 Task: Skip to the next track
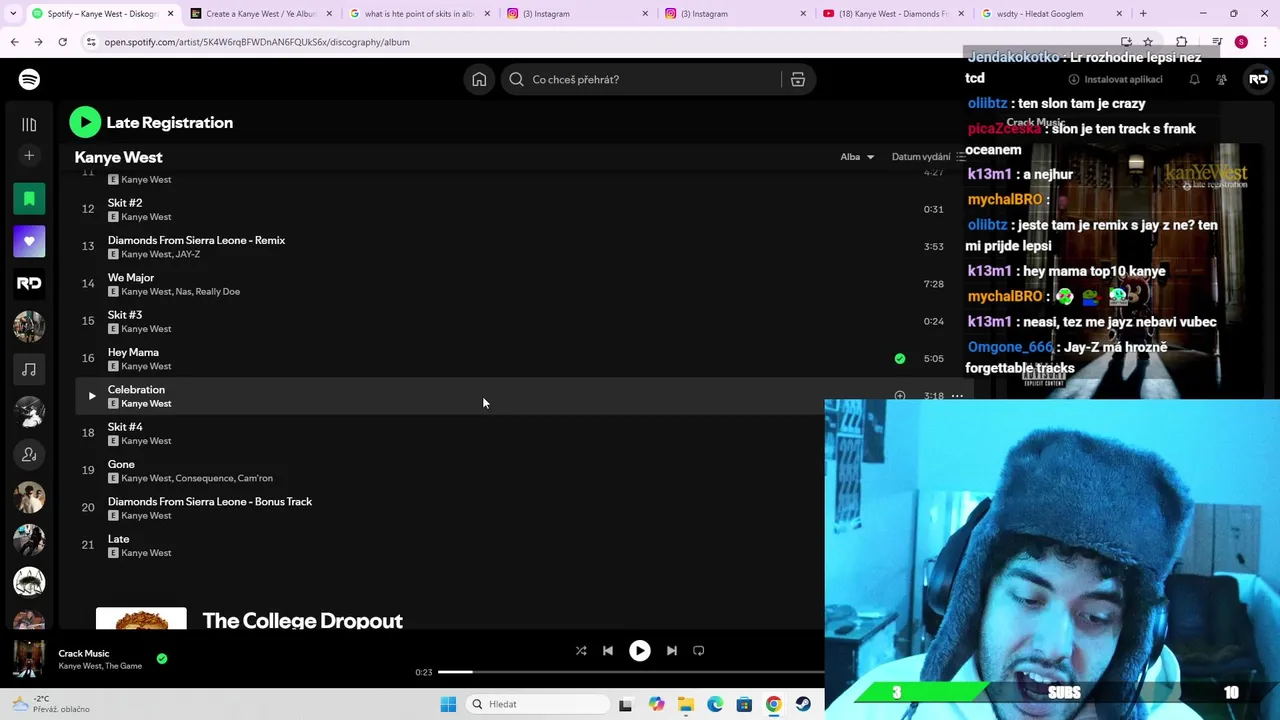pyautogui.click(x=672, y=650)
